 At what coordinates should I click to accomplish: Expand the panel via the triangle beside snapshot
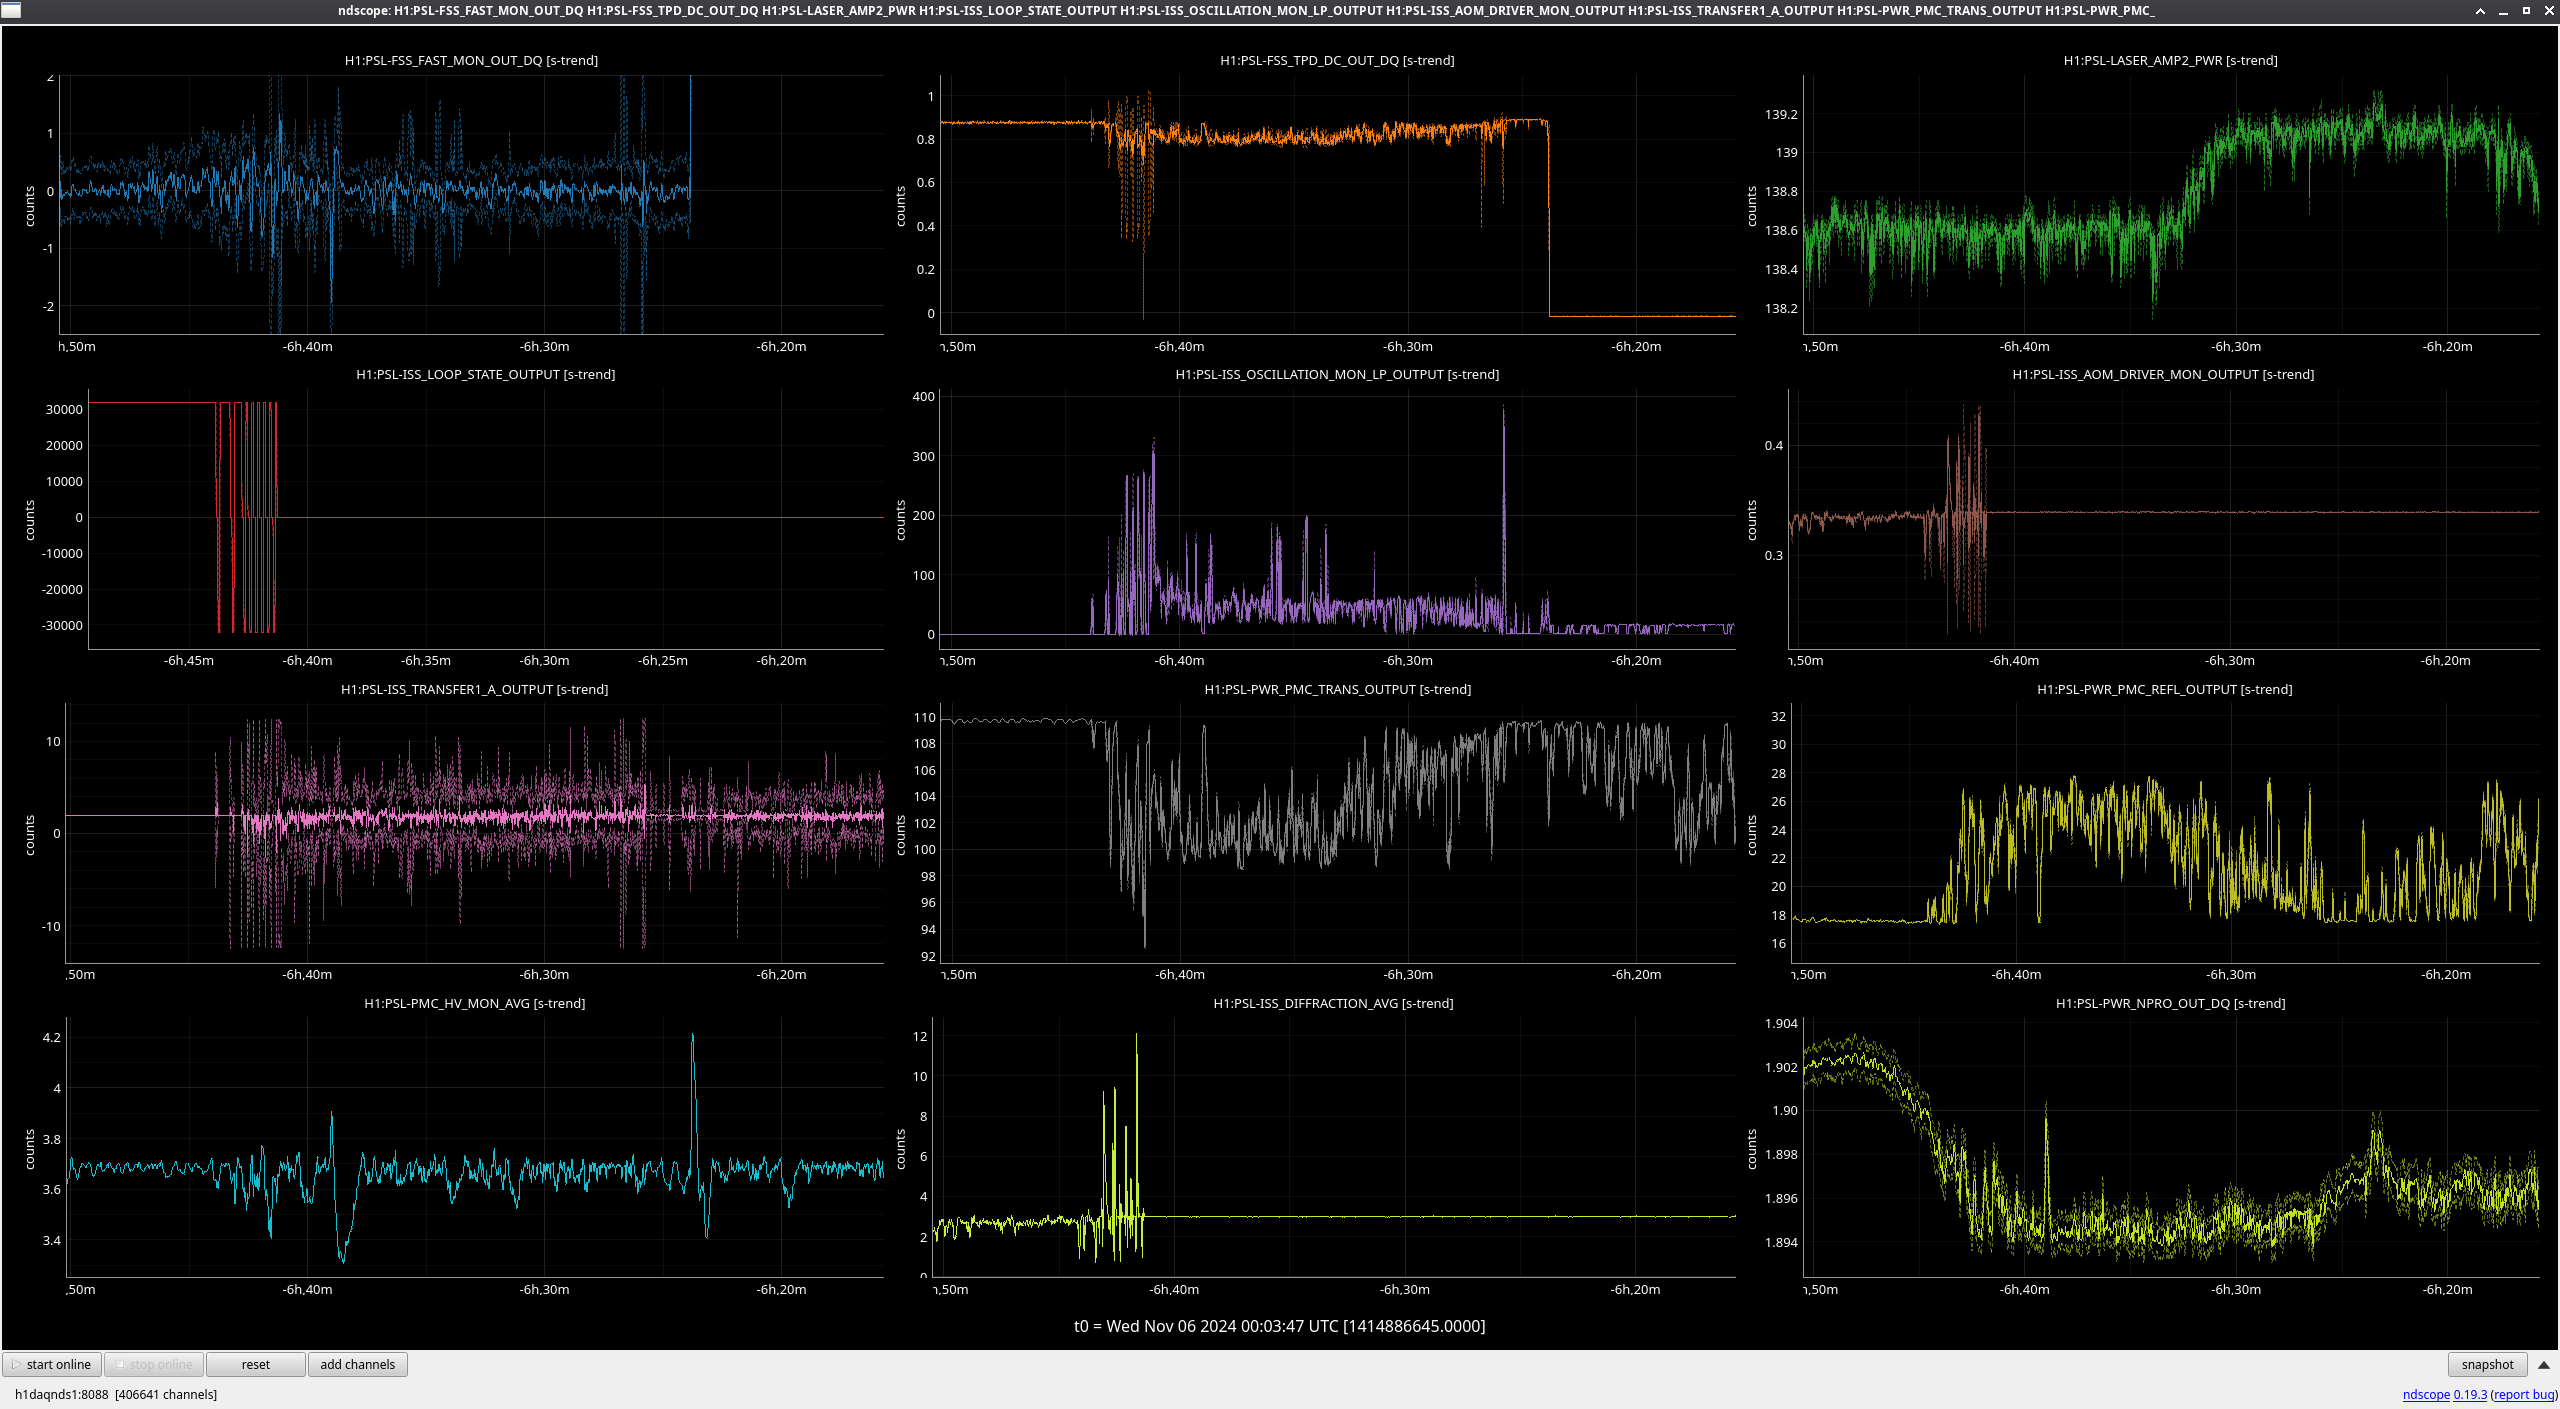pyautogui.click(x=2543, y=1364)
